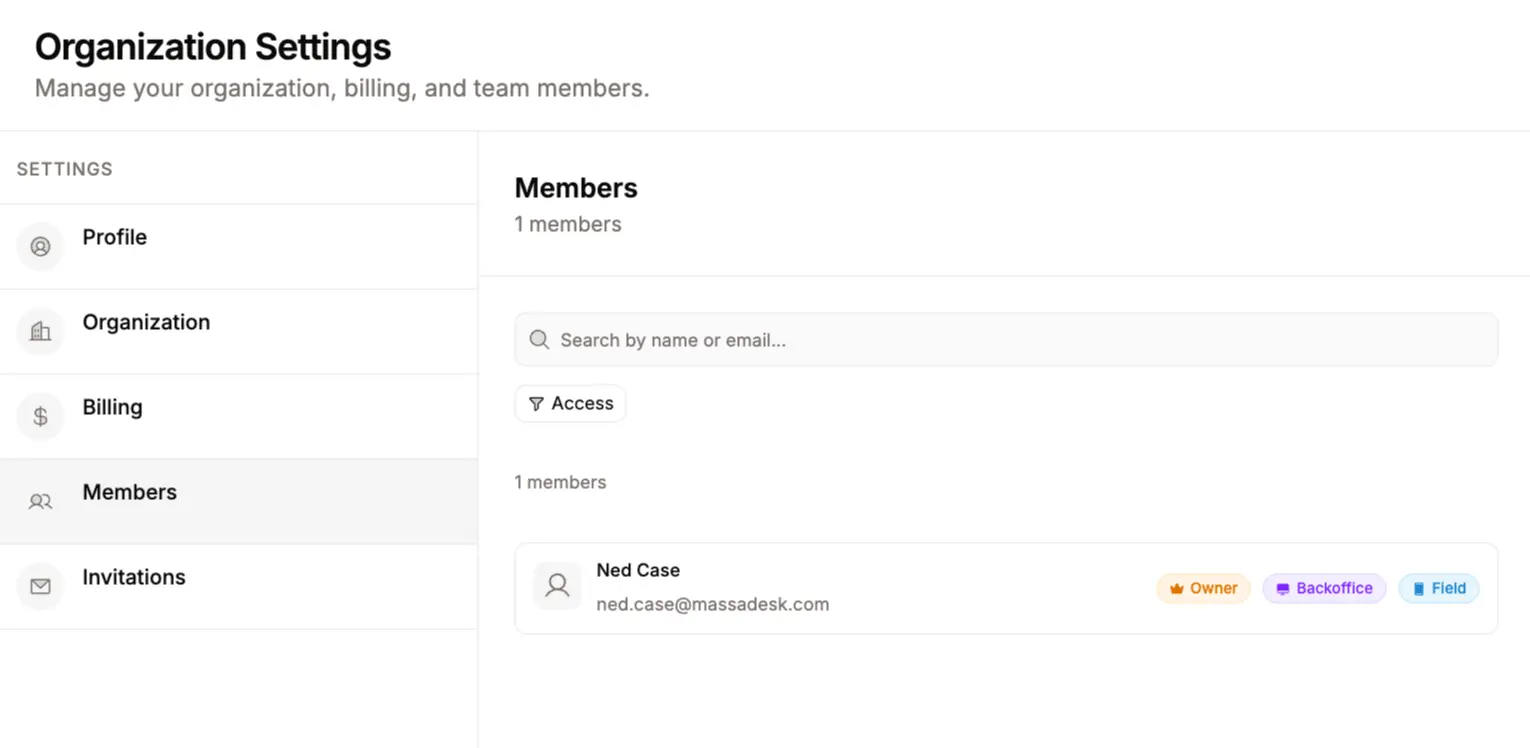Open the Profile settings tab
1530x748 pixels.
[115, 237]
